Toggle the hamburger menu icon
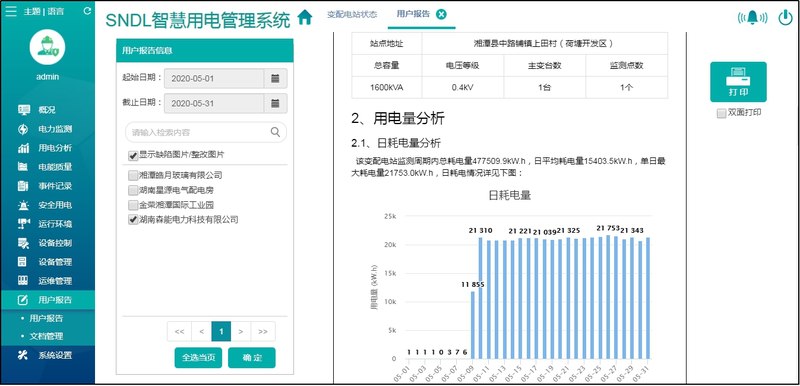Screen dimensions: 800x386 (x=11, y=11)
